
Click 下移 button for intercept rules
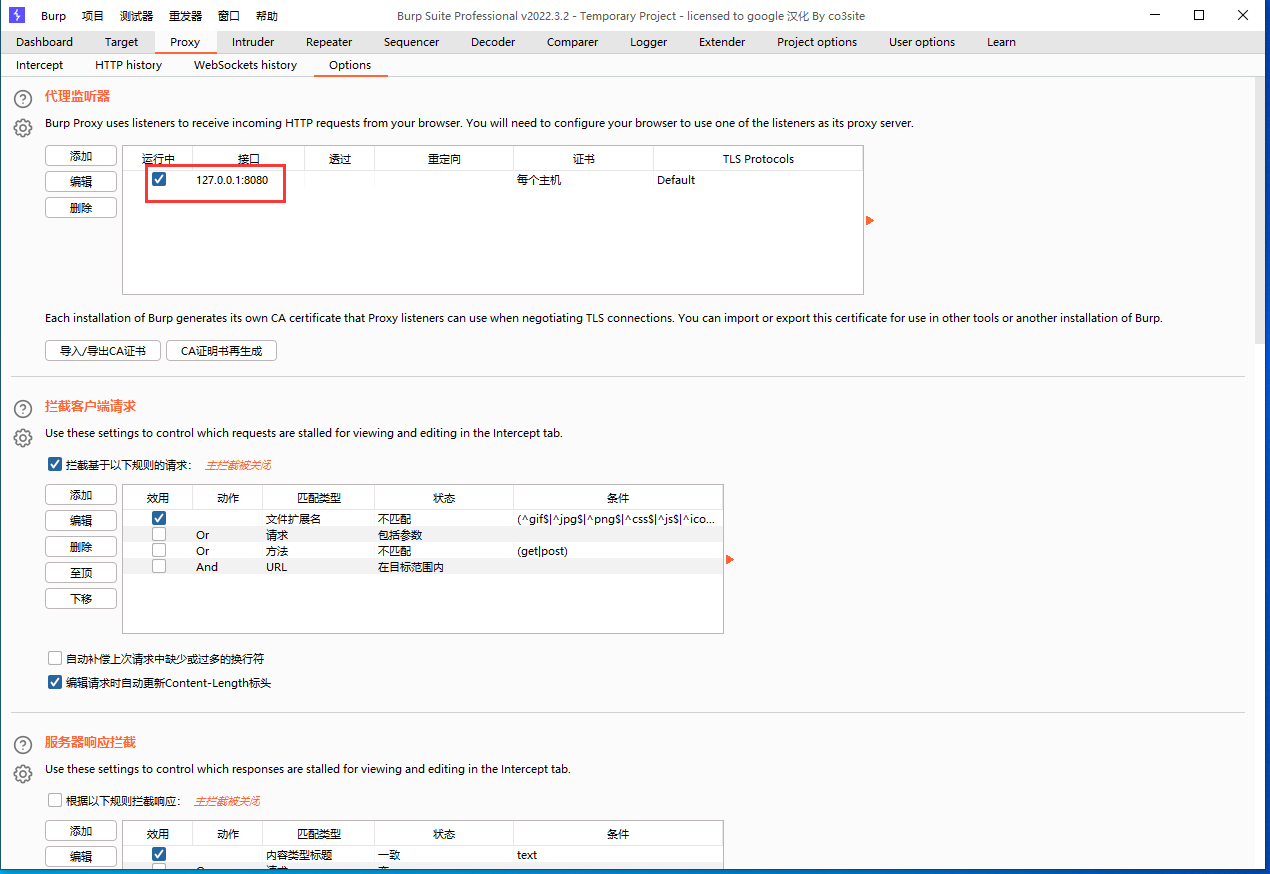click(81, 599)
